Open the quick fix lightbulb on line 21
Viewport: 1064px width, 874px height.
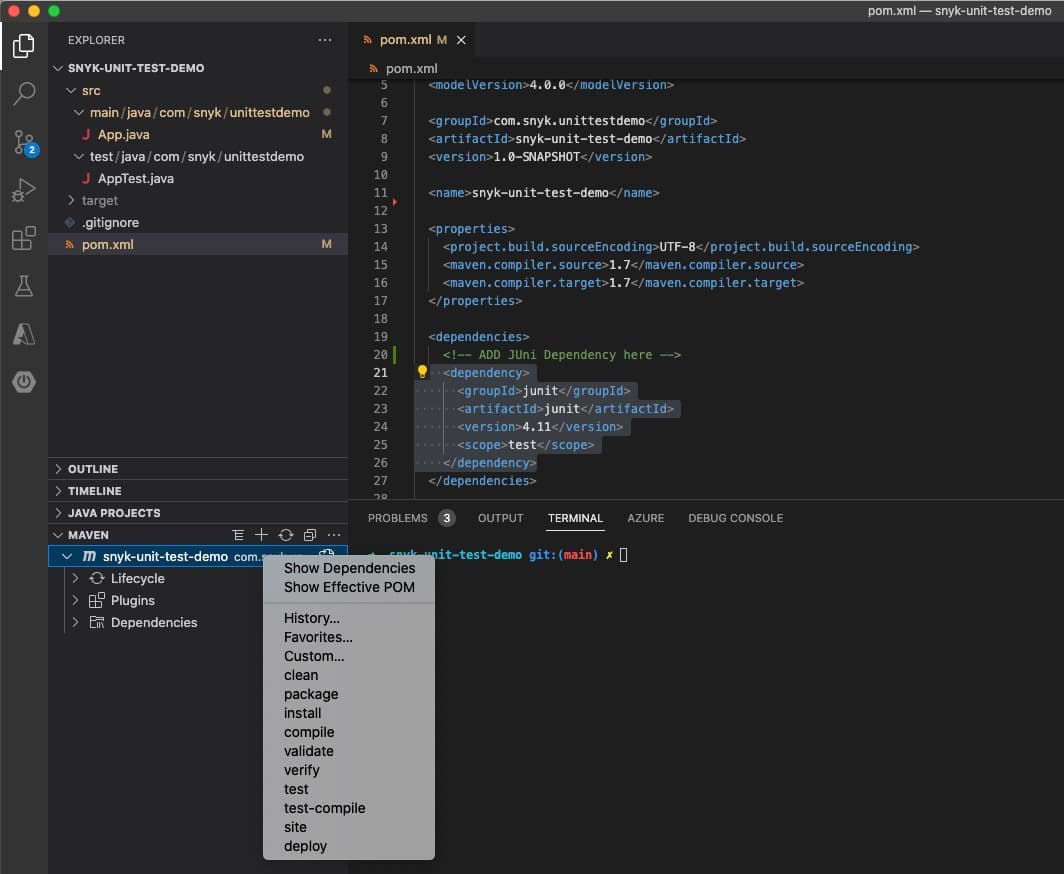(421, 371)
